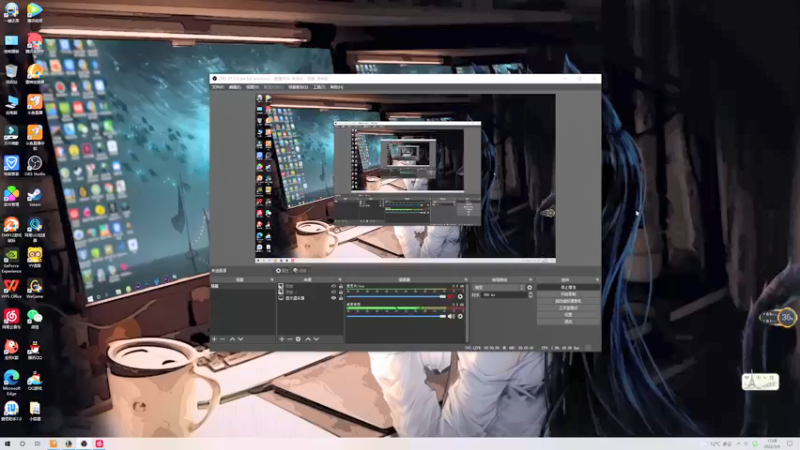Click the Audio Mixer vertical scrollbar

(467, 313)
